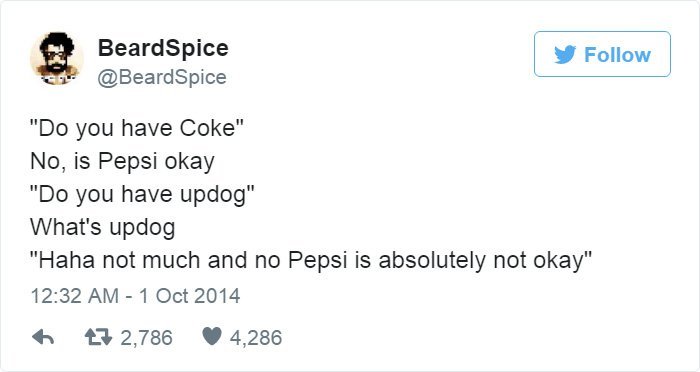
Task: Click the word "Follow" label text
Action: (x=617, y=55)
